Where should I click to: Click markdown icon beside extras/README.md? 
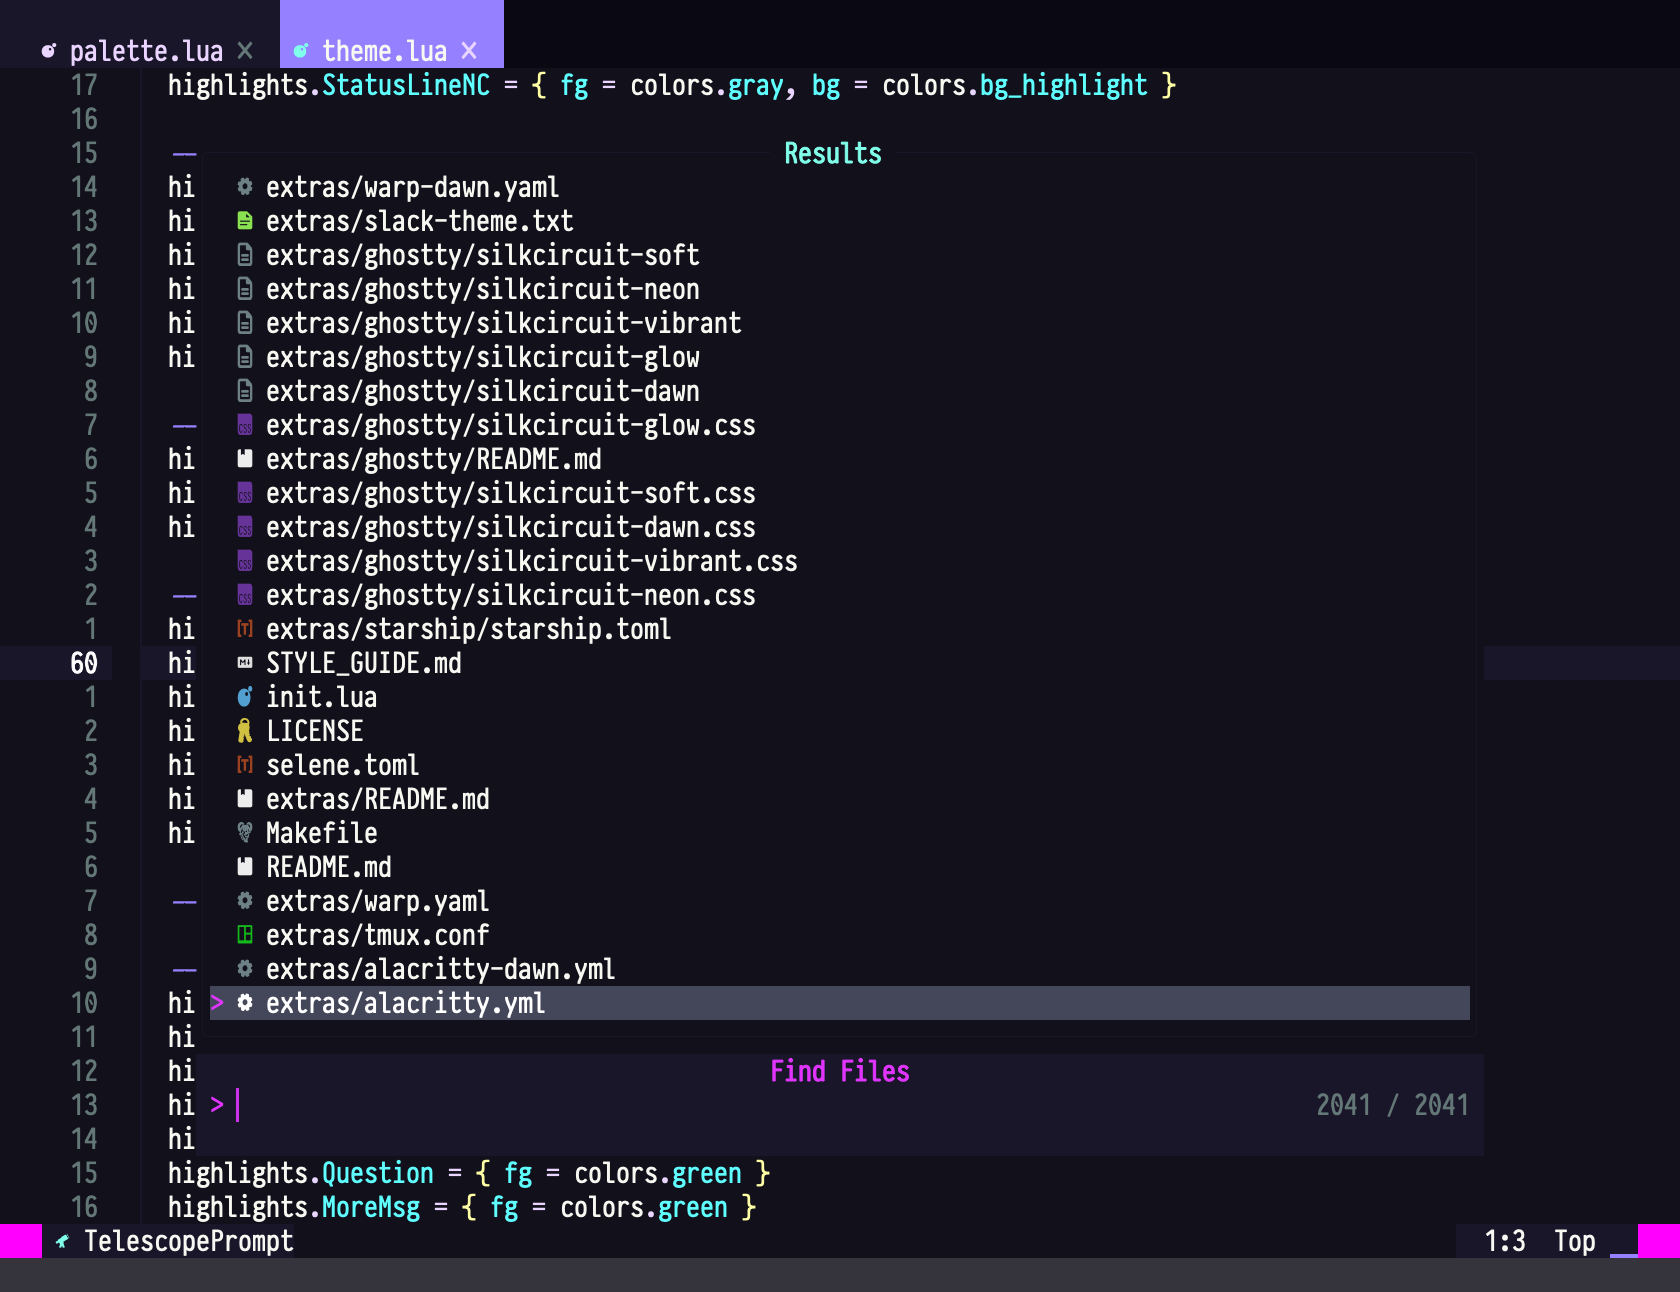point(245,799)
